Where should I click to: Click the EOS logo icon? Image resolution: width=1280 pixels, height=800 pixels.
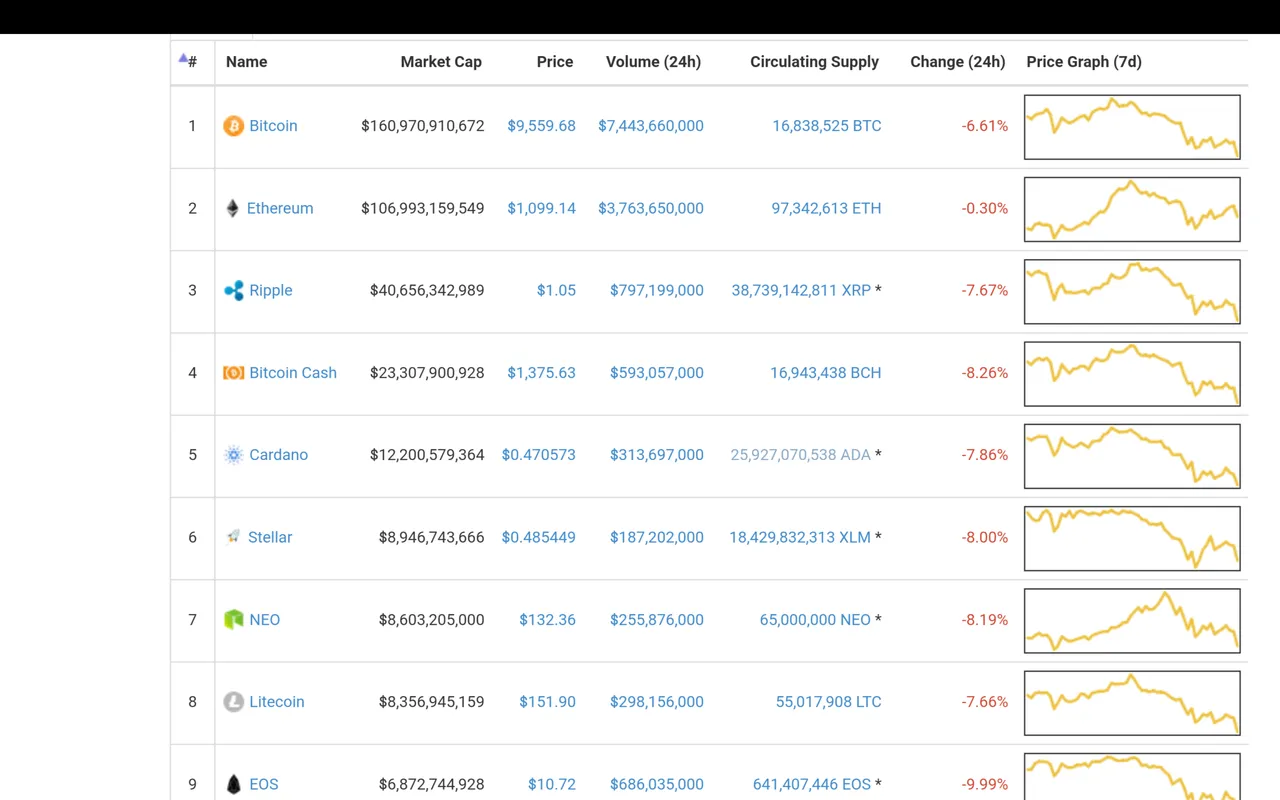coord(233,784)
